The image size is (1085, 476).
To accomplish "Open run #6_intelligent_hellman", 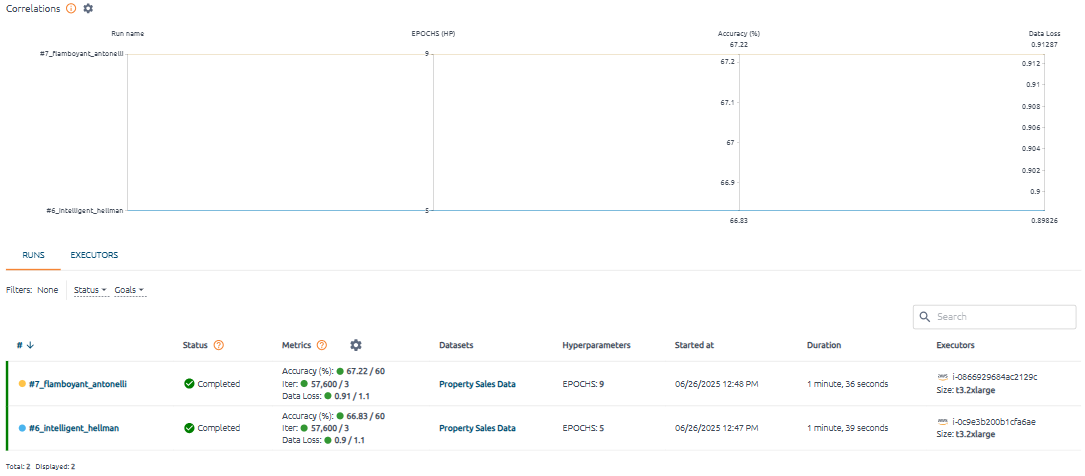I will click(x=74, y=428).
